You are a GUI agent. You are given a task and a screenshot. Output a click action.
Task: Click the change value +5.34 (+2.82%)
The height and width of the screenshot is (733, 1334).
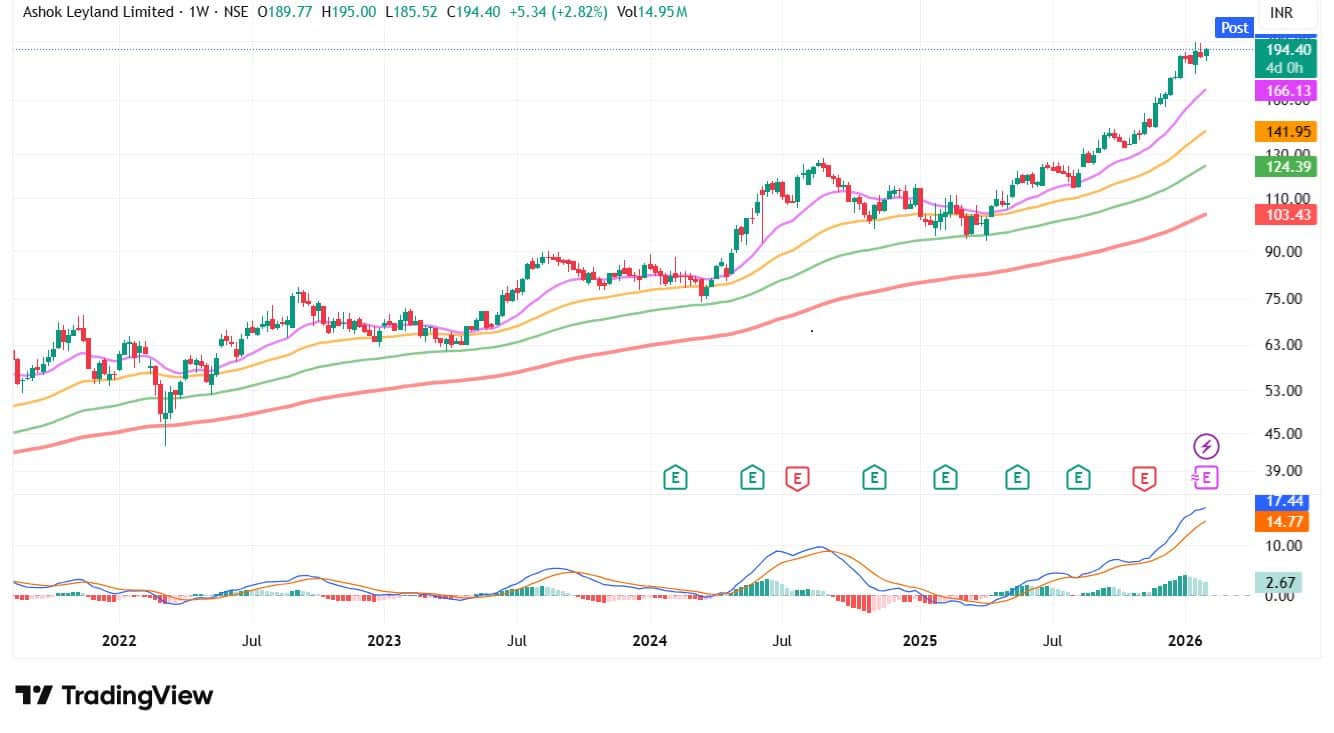coord(559,12)
